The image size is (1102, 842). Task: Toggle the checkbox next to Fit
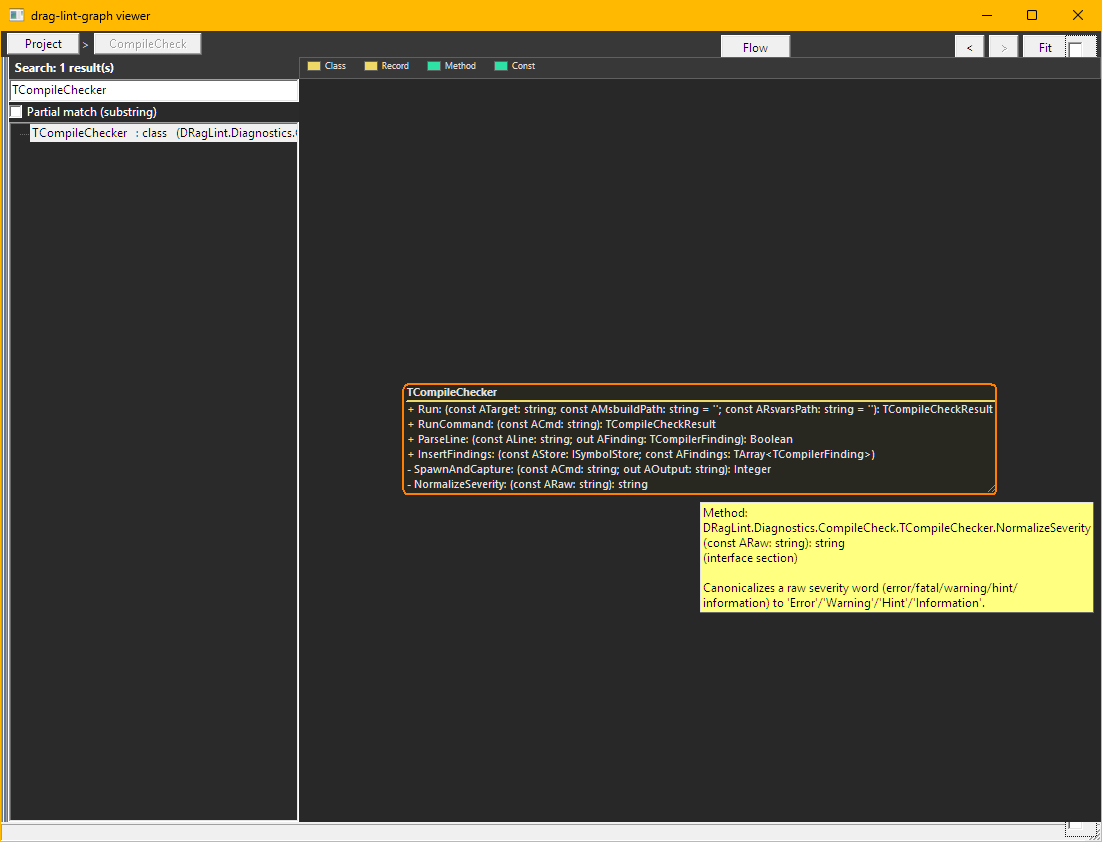(1075, 48)
